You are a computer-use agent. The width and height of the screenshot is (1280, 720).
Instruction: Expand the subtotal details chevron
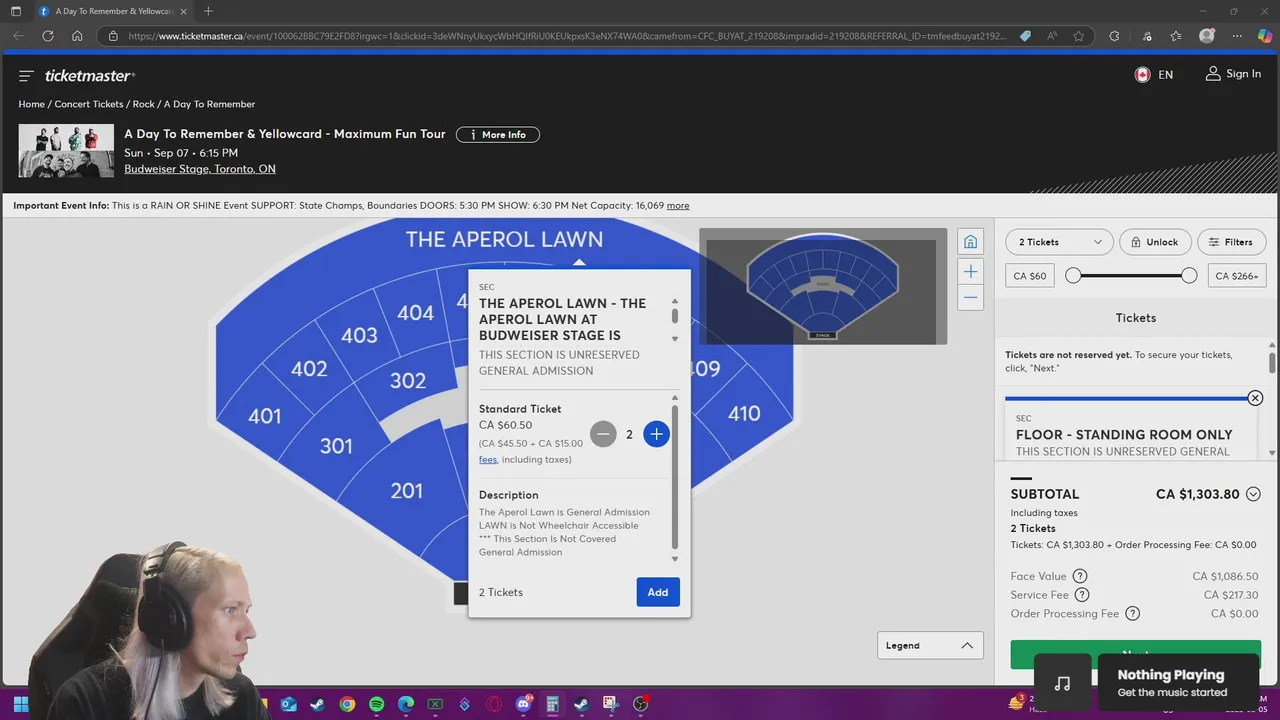tap(1253, 494)
